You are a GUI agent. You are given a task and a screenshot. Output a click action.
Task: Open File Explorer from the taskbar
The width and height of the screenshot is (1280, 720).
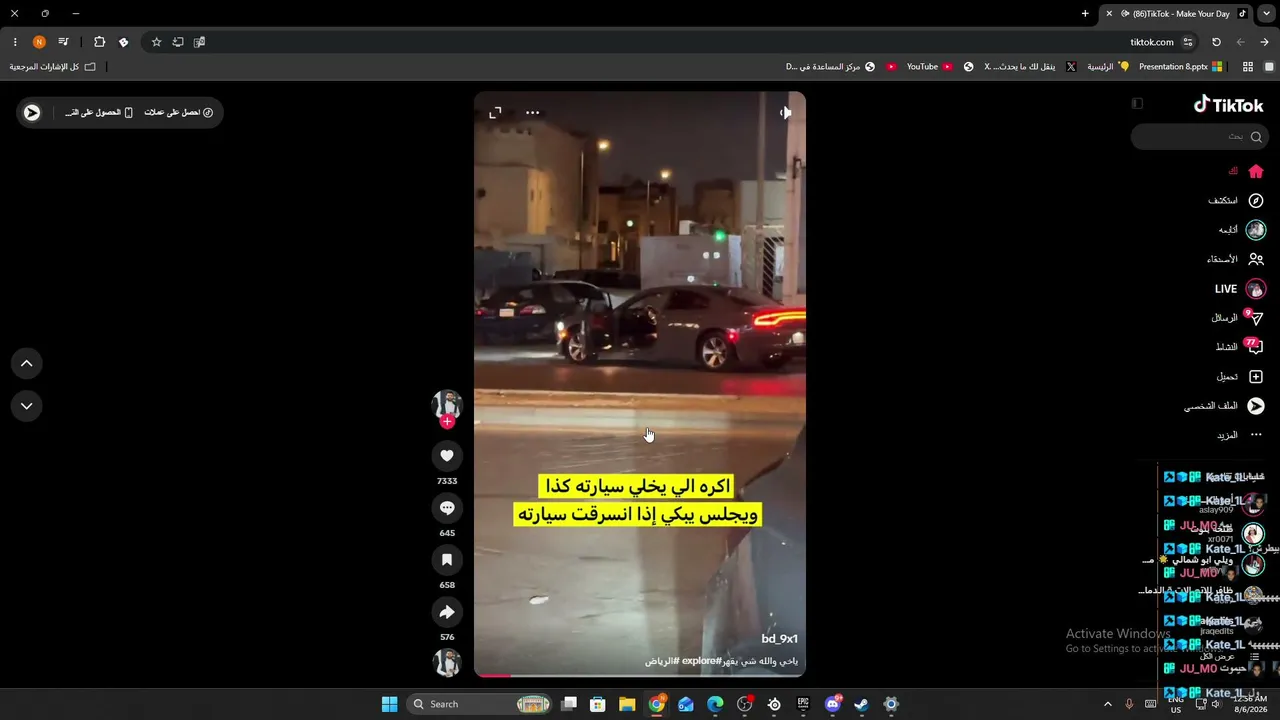coord(627,704)
